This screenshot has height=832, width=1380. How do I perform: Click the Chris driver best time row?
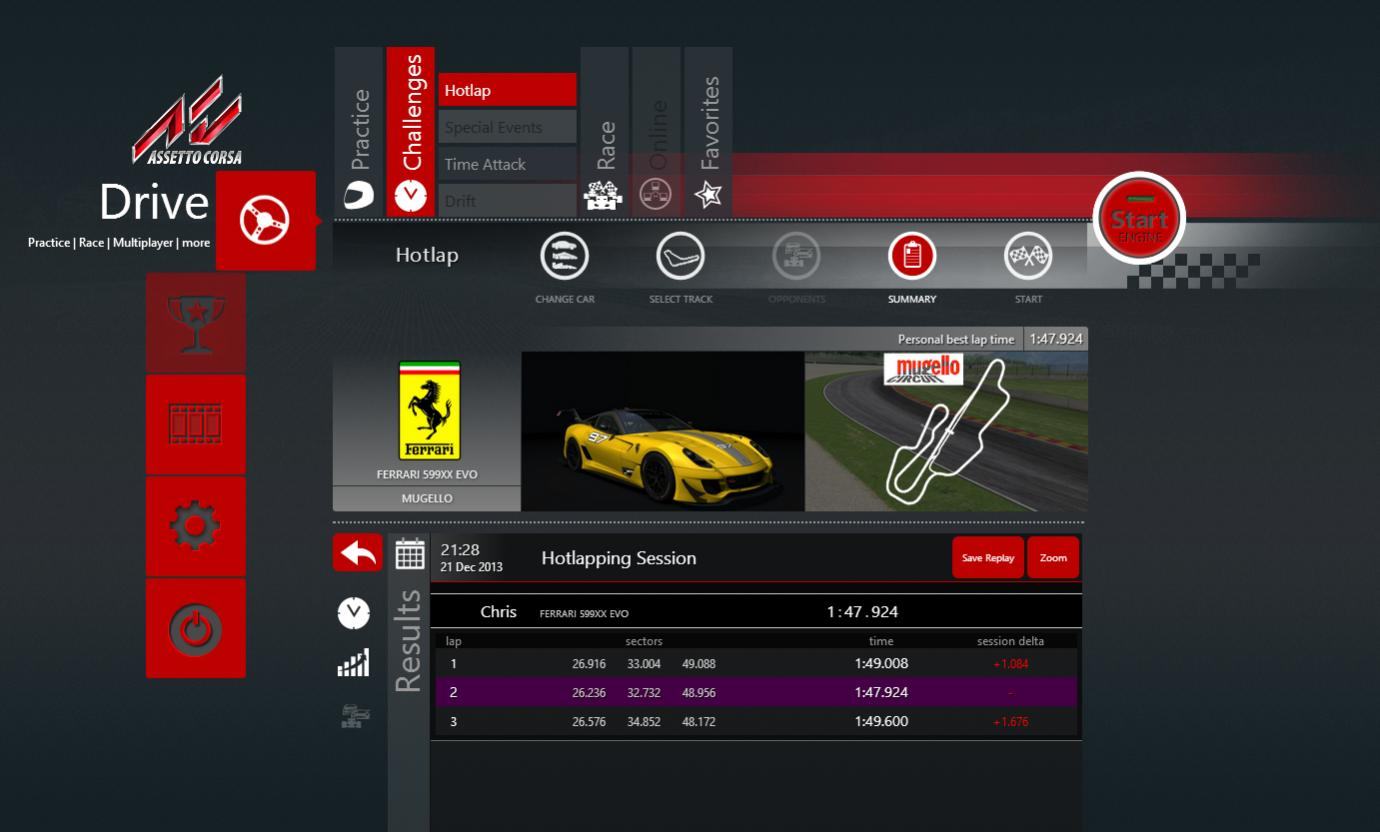[x=756, y=612]
